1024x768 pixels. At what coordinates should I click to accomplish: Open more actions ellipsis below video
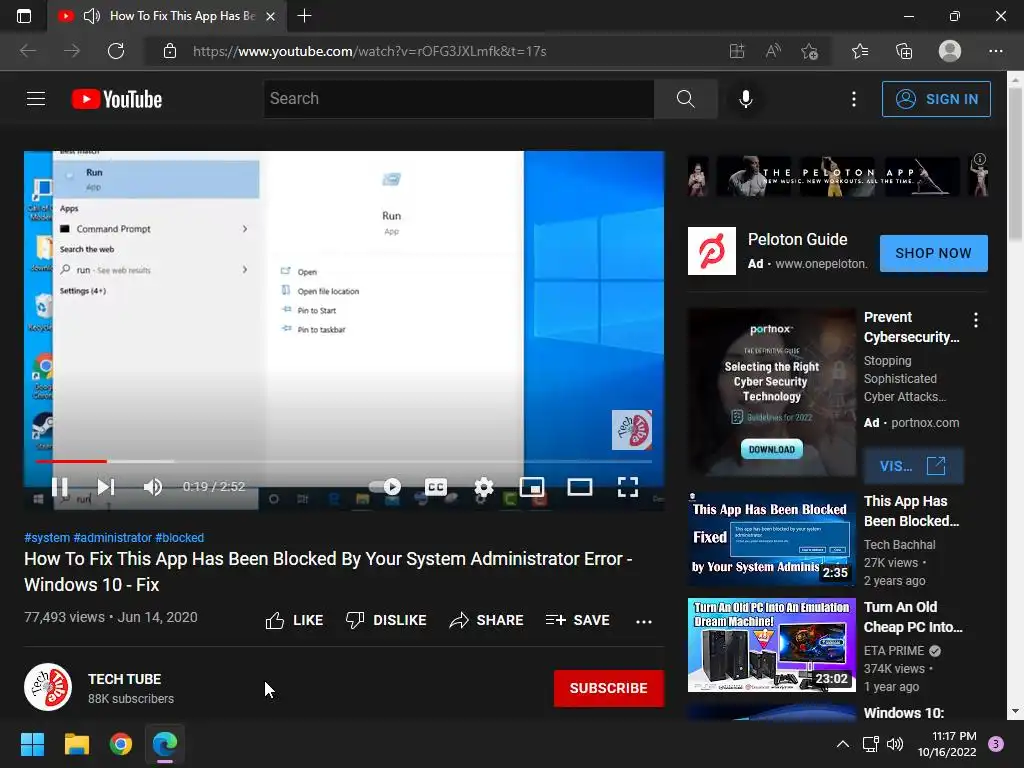tap(644, 621)
